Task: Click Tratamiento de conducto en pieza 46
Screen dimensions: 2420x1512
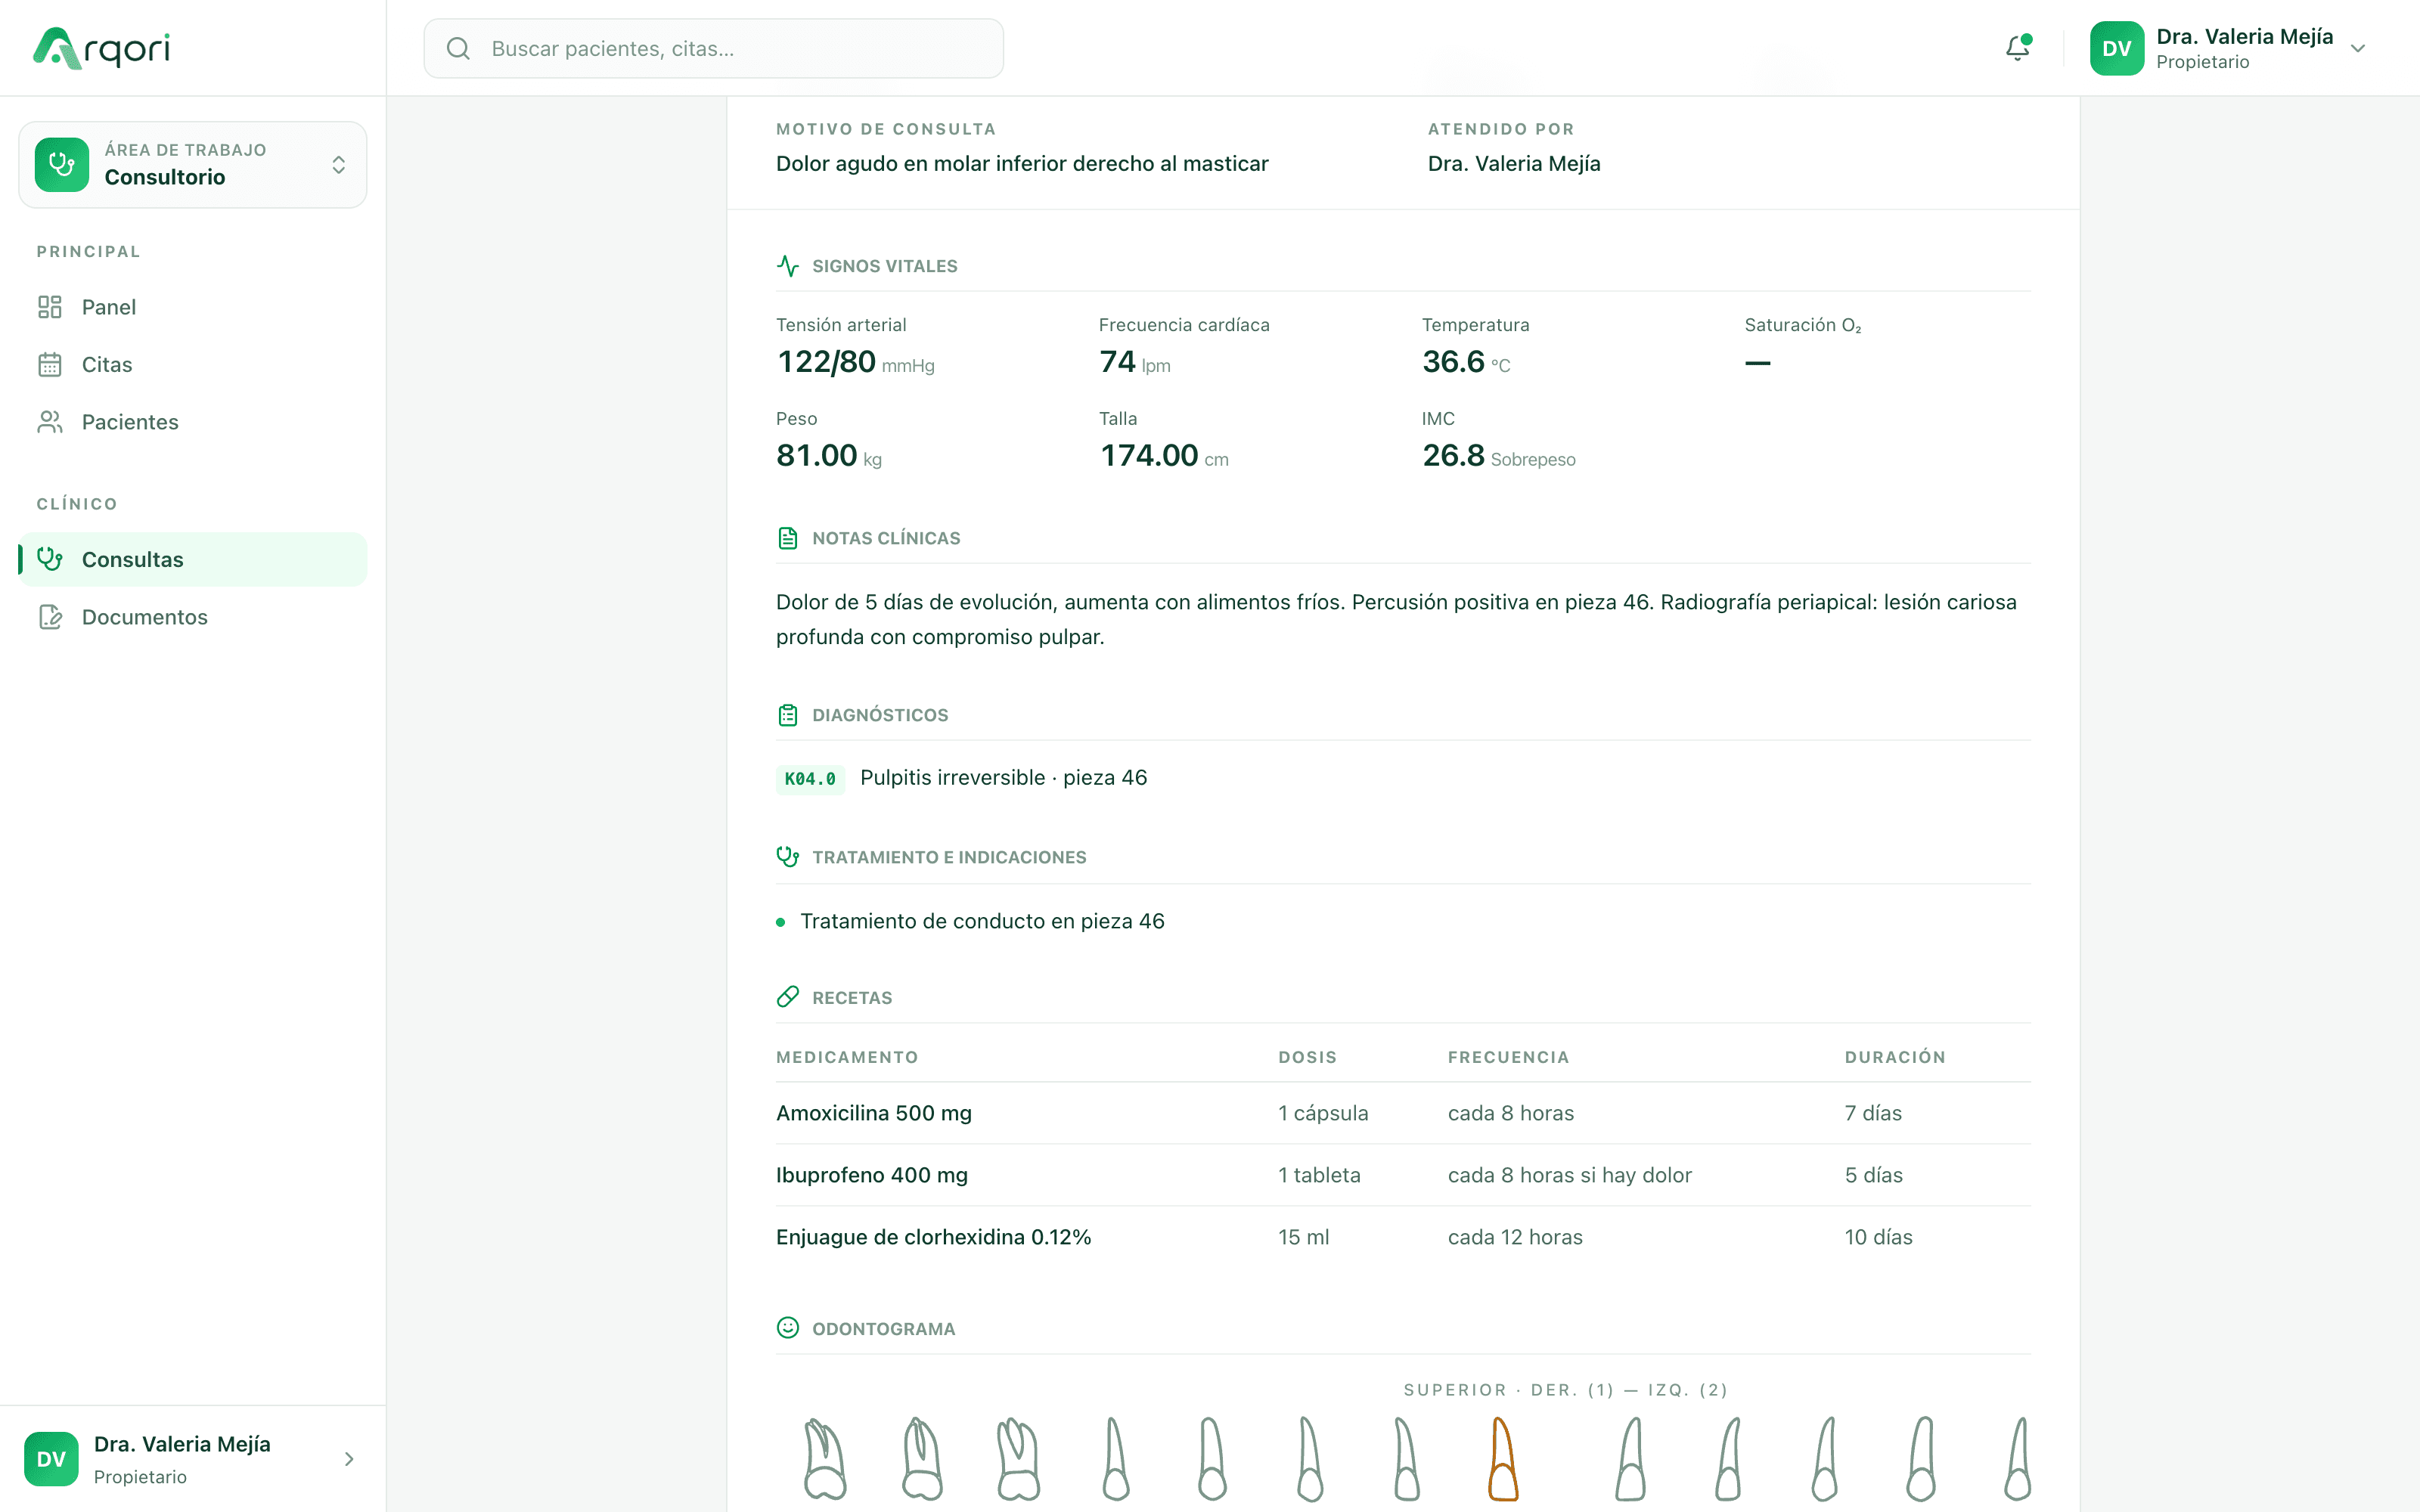Action: point(982,921)
